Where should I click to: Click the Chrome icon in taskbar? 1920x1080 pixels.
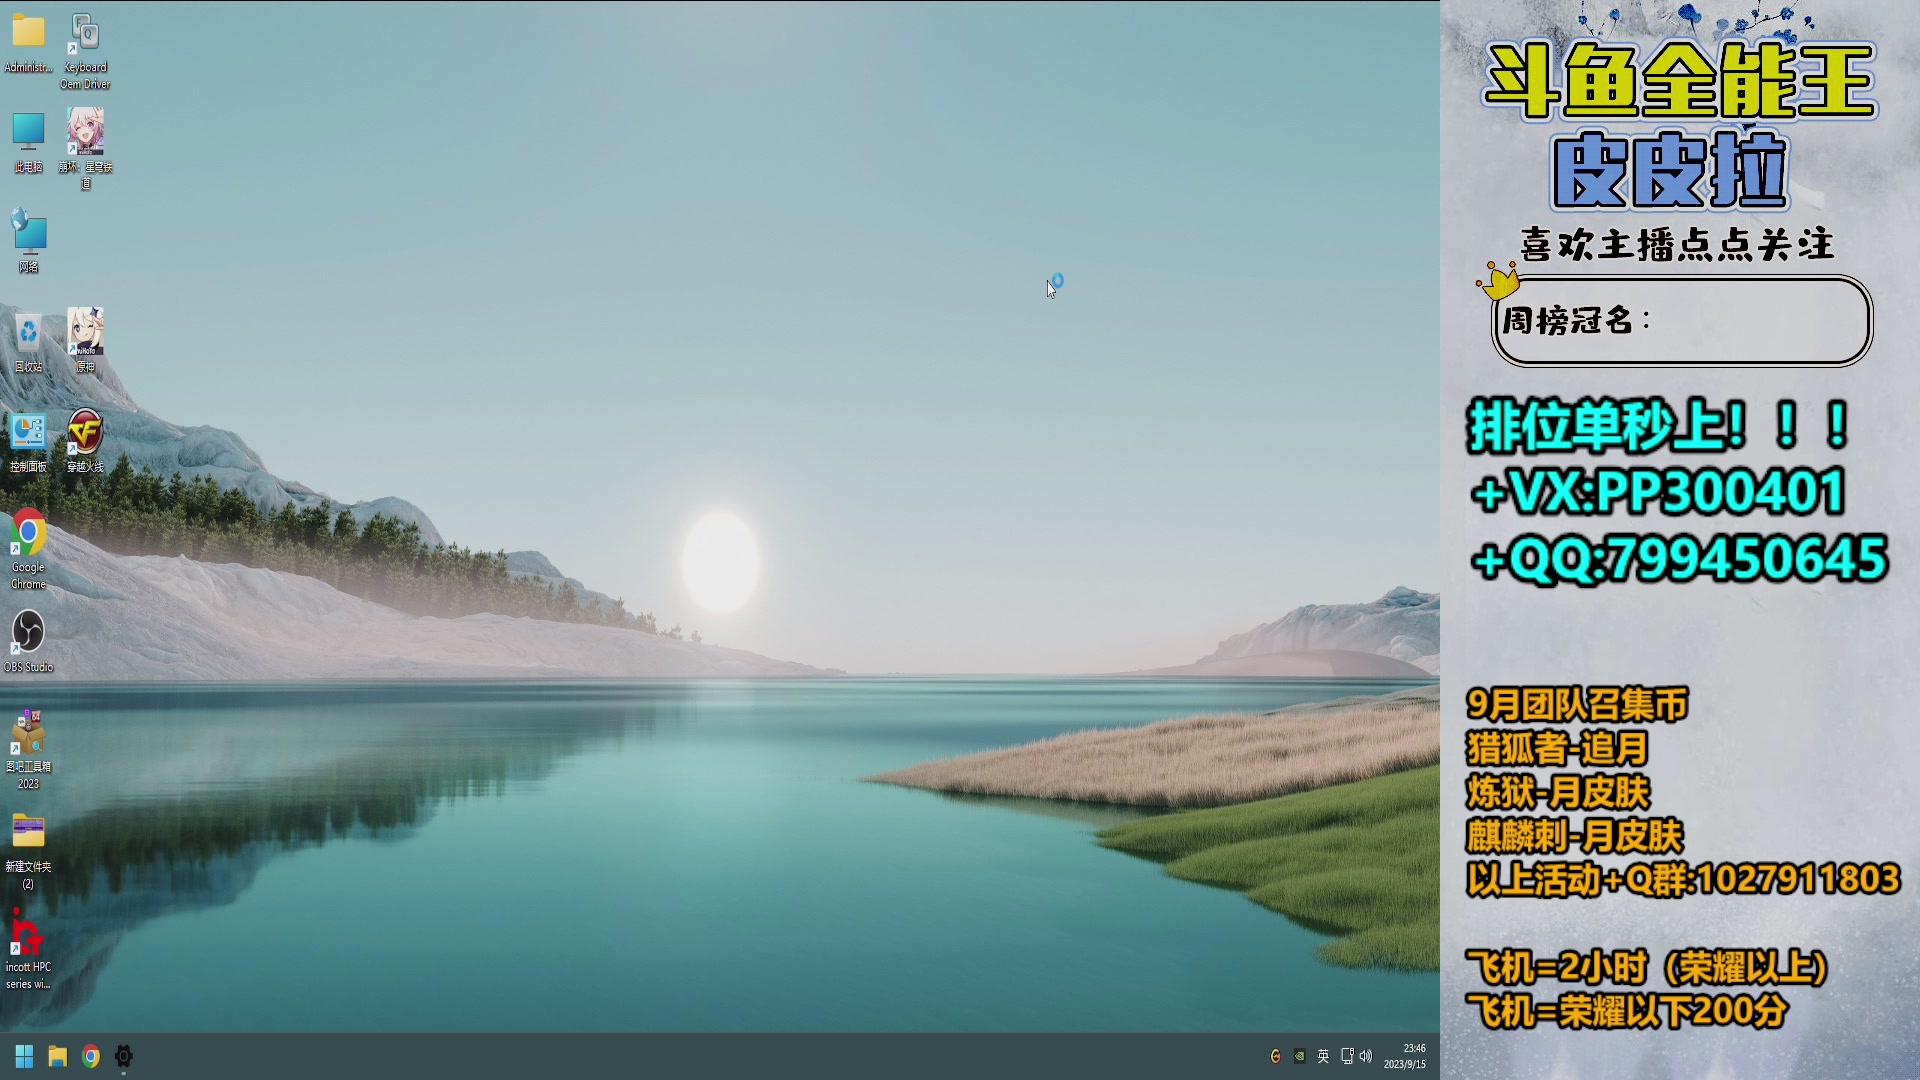coord(91,1056)
